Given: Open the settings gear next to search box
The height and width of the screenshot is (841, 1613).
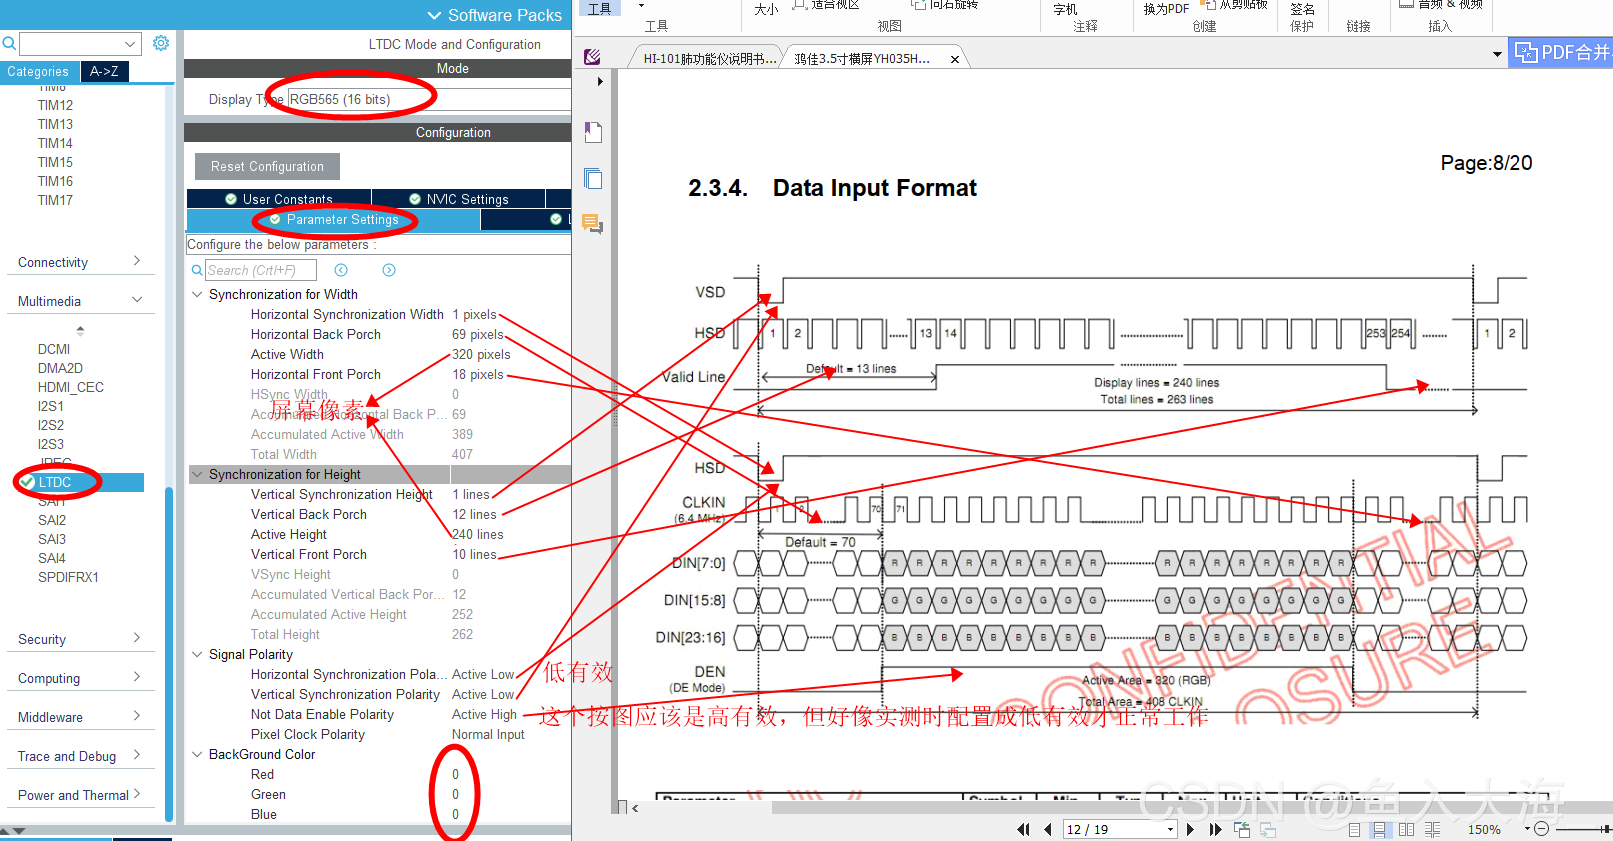Looking at the screenshot, I should point(161,44).
